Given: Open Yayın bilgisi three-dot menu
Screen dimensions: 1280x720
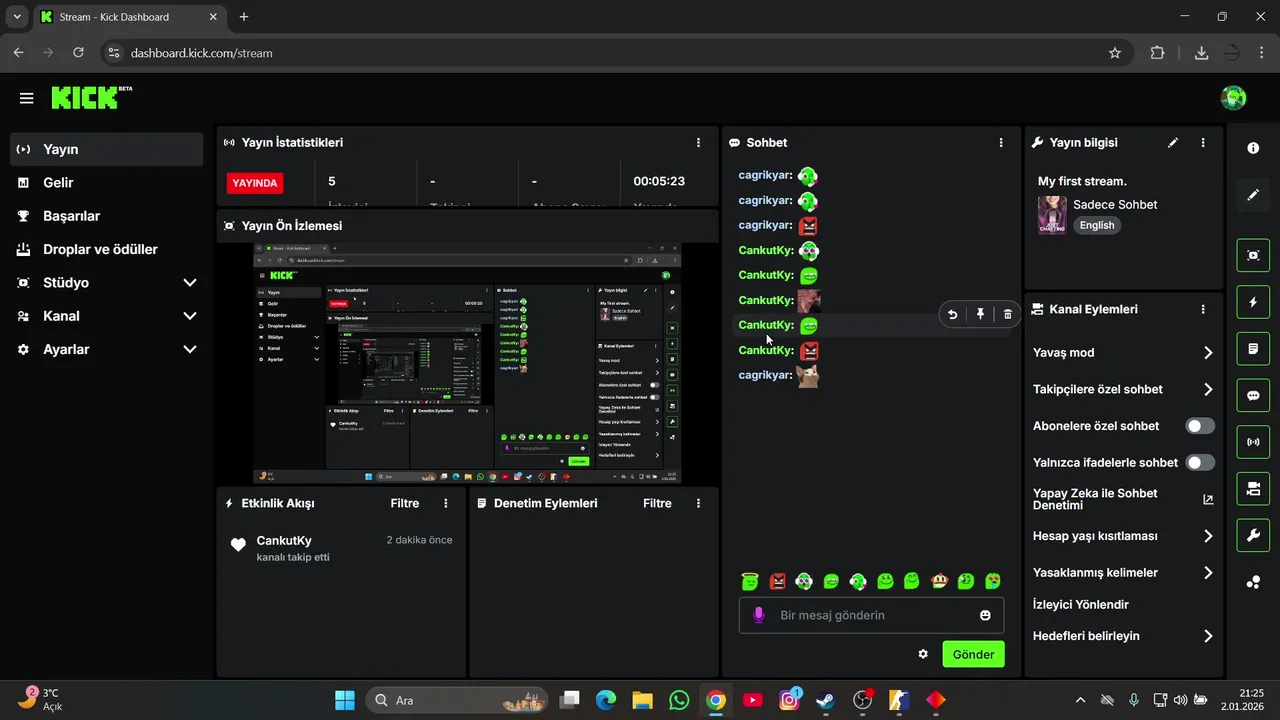Looking at the screenshot, I should tap(1203, 143).
